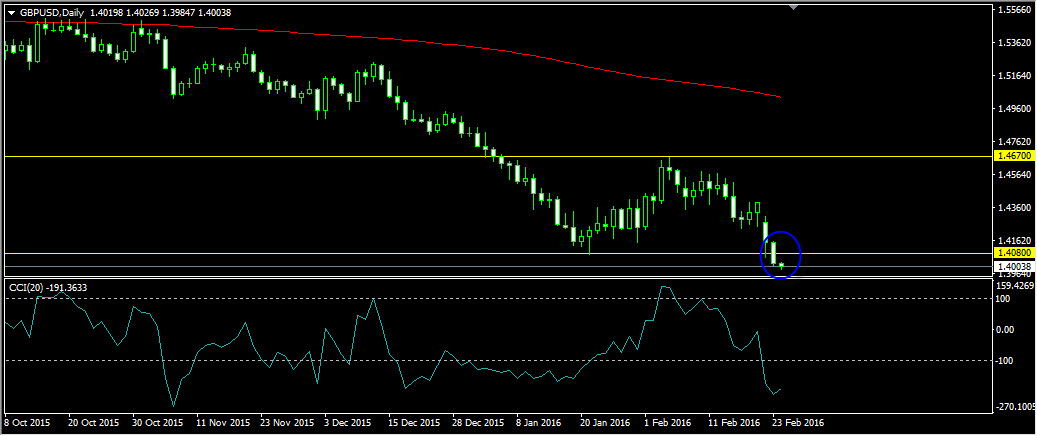This screenshot has width=1037, height=436.
Task: Click the CCI -100 level scale label
Action: [1005, 360]
